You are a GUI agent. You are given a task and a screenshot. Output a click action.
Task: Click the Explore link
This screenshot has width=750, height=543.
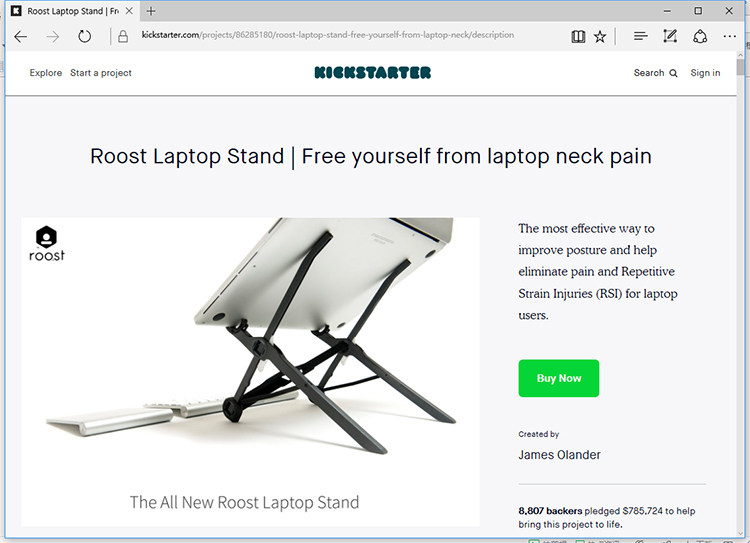46,73
